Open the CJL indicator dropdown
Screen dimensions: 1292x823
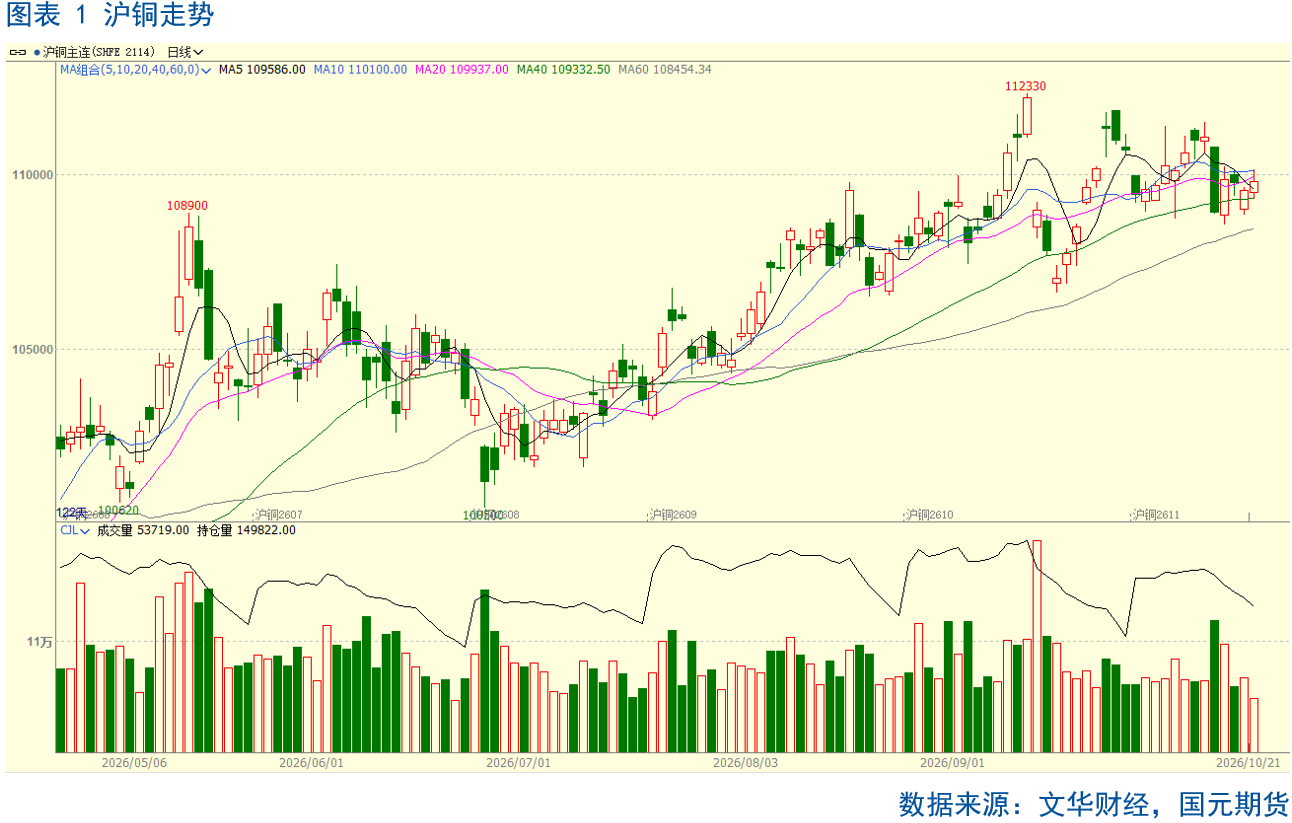coord(74,530)
